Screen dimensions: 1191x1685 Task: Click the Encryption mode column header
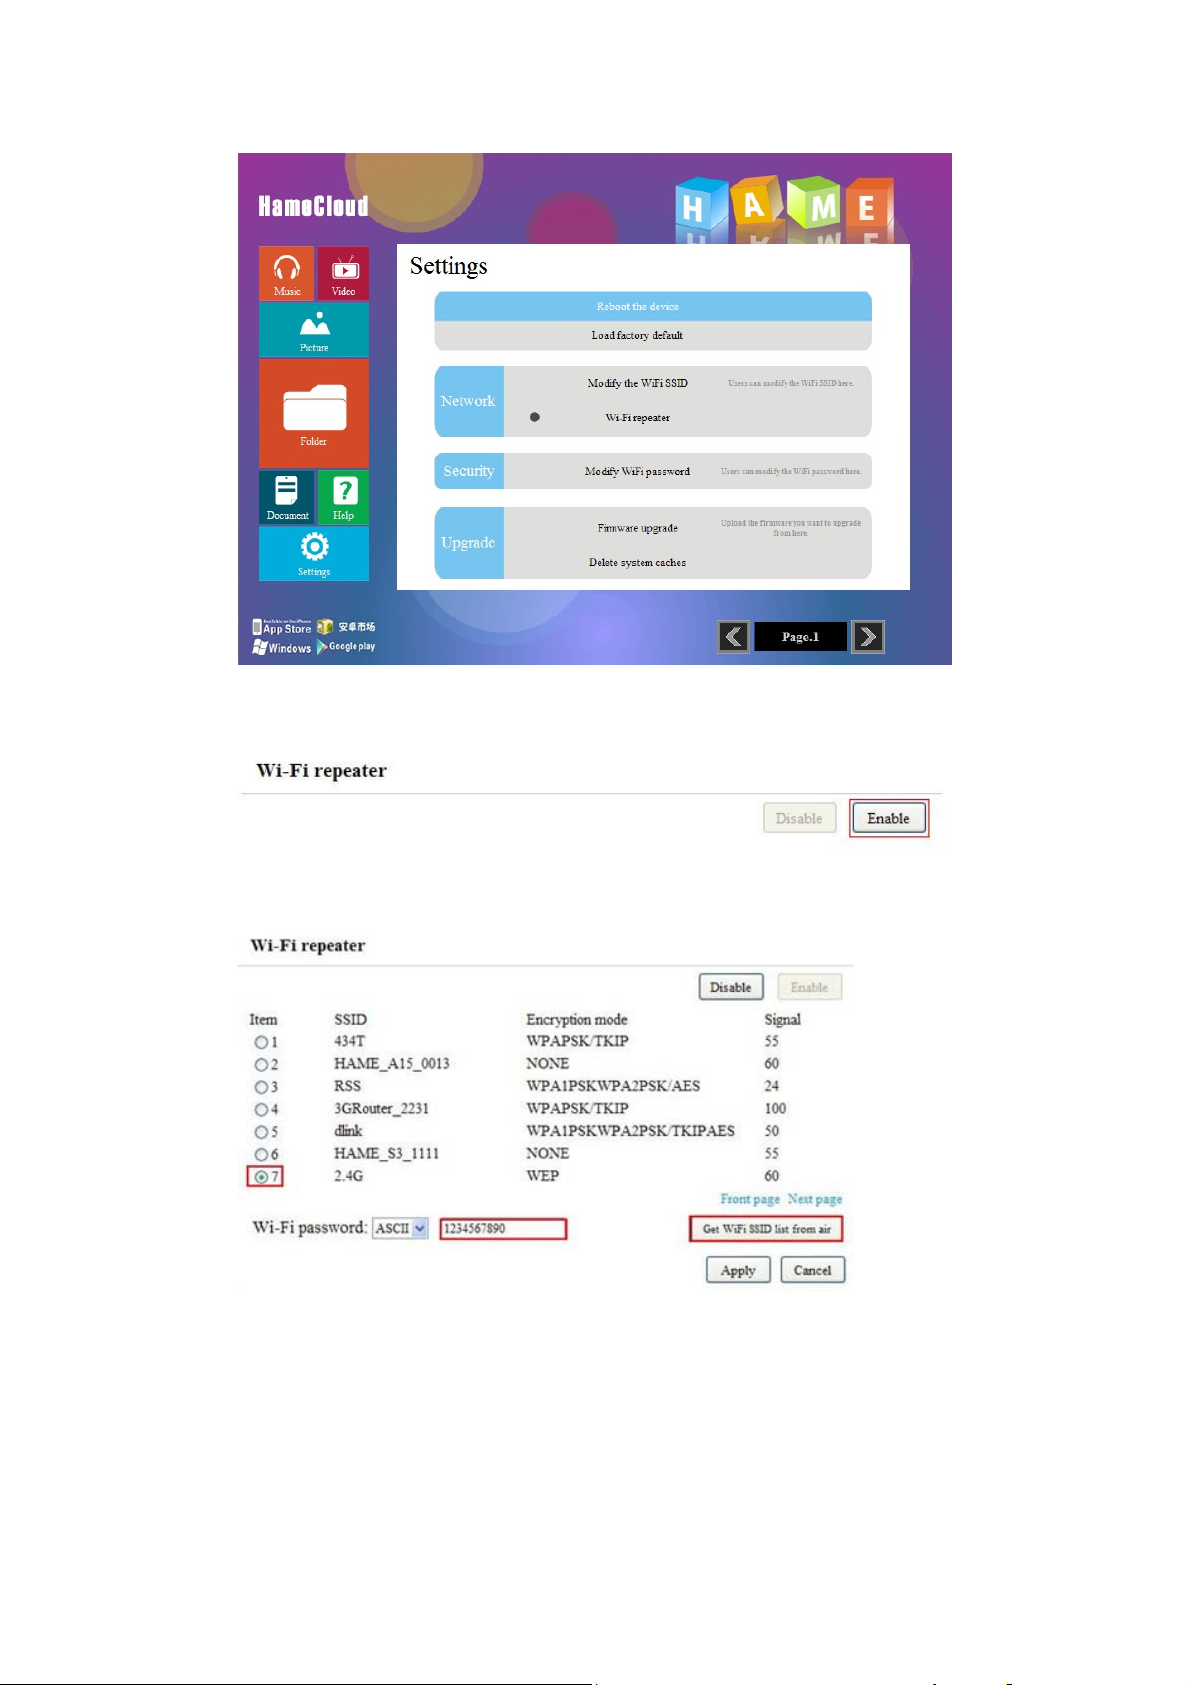577,1020
